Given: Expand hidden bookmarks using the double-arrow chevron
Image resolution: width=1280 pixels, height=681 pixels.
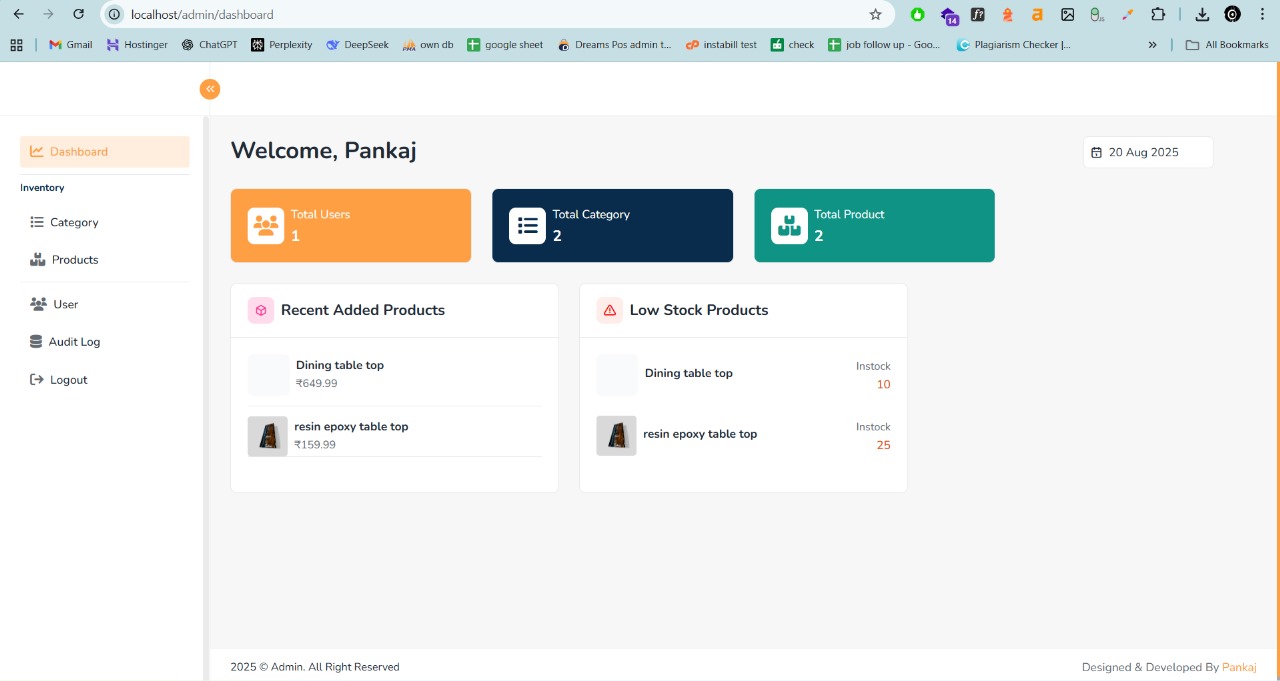Looking at the screenshot, I should click(1153, 44).
